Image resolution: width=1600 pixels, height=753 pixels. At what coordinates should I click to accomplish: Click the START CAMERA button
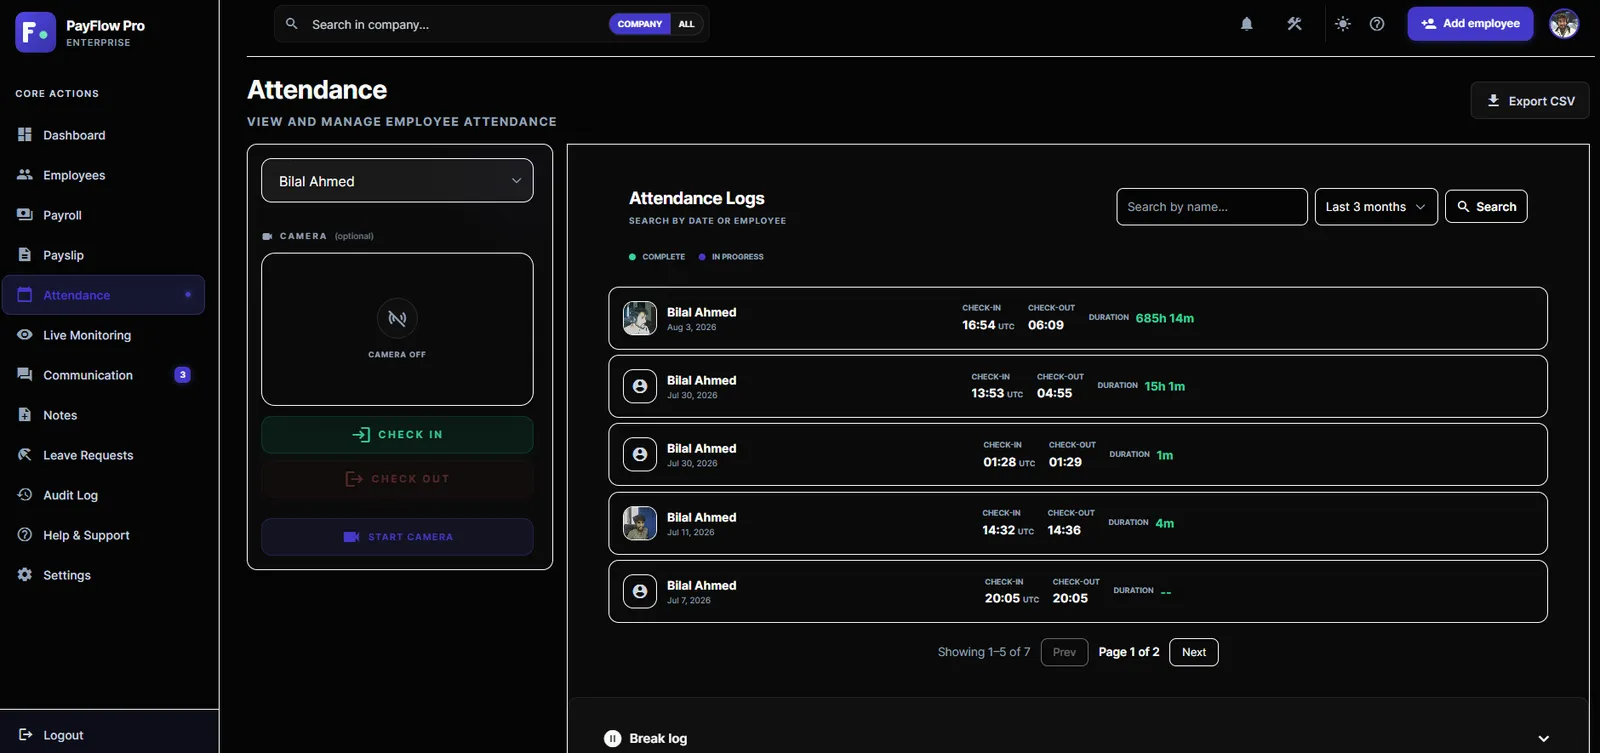click(397, 537)
